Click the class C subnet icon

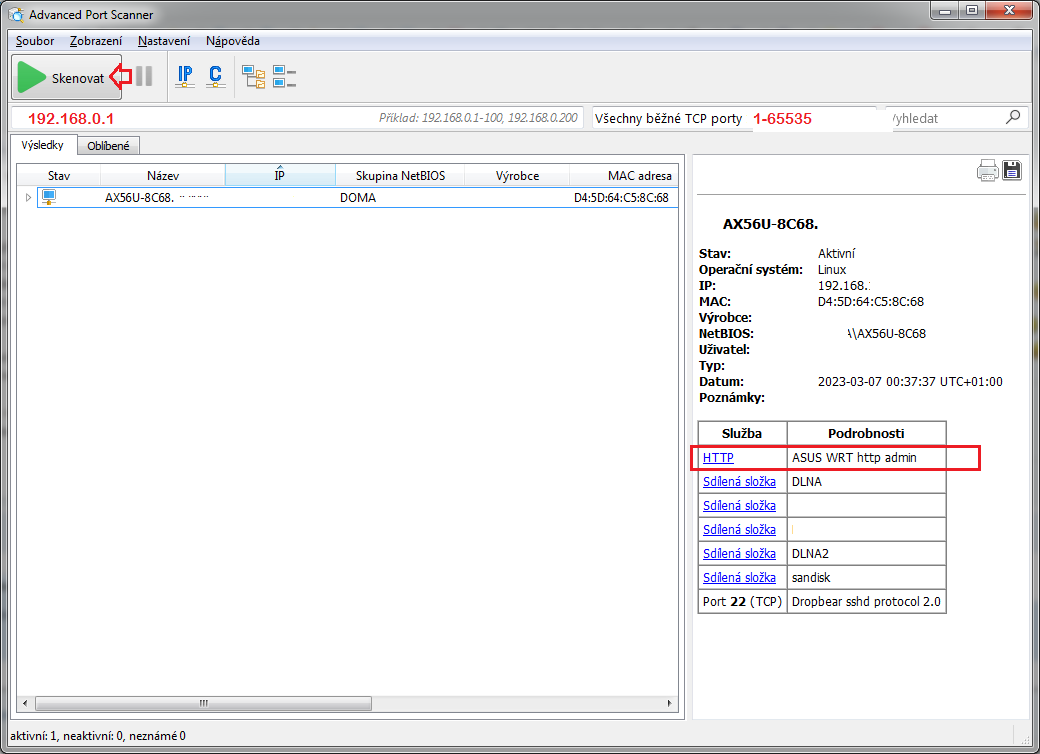pyautogui.click(x=215, y=76)
